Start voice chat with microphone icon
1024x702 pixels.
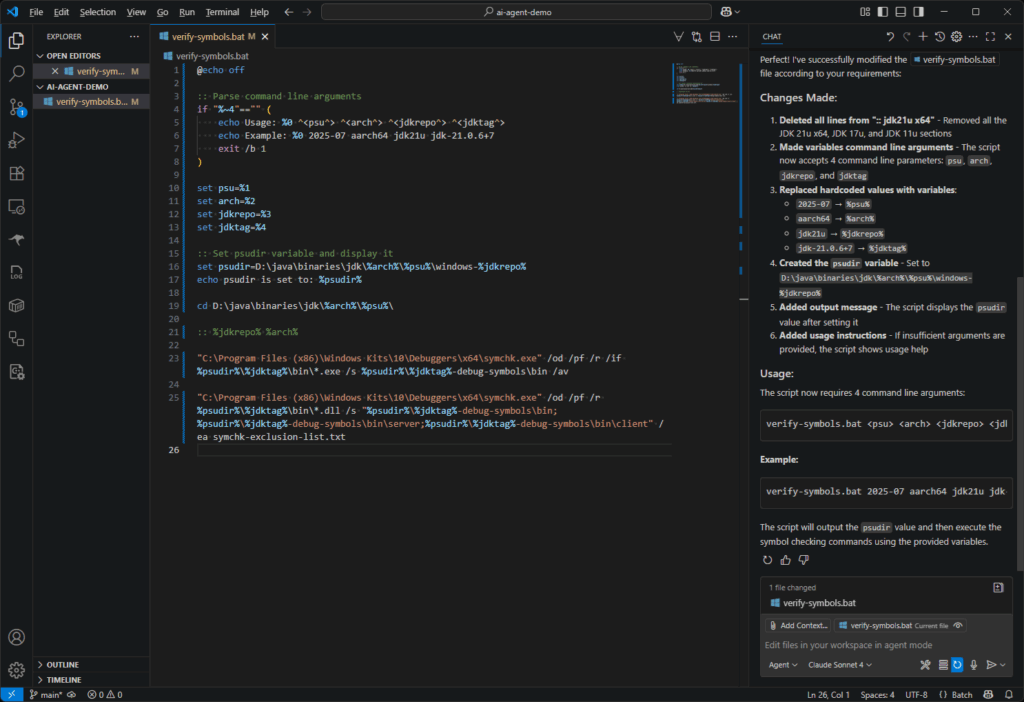point(973,665)
